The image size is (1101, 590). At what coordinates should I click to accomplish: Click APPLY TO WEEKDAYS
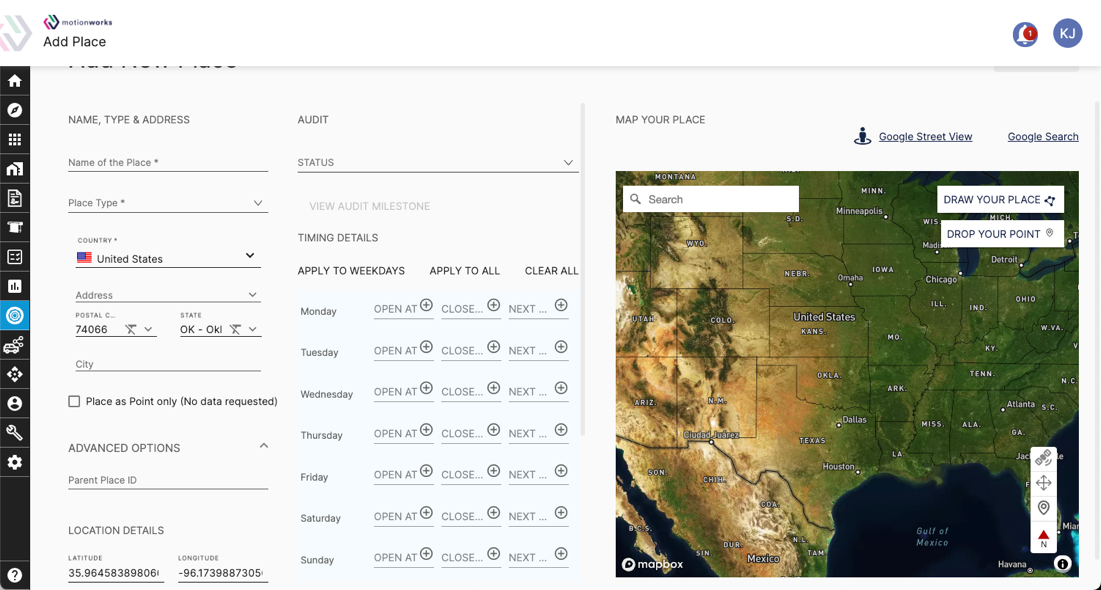click(351, 270)
